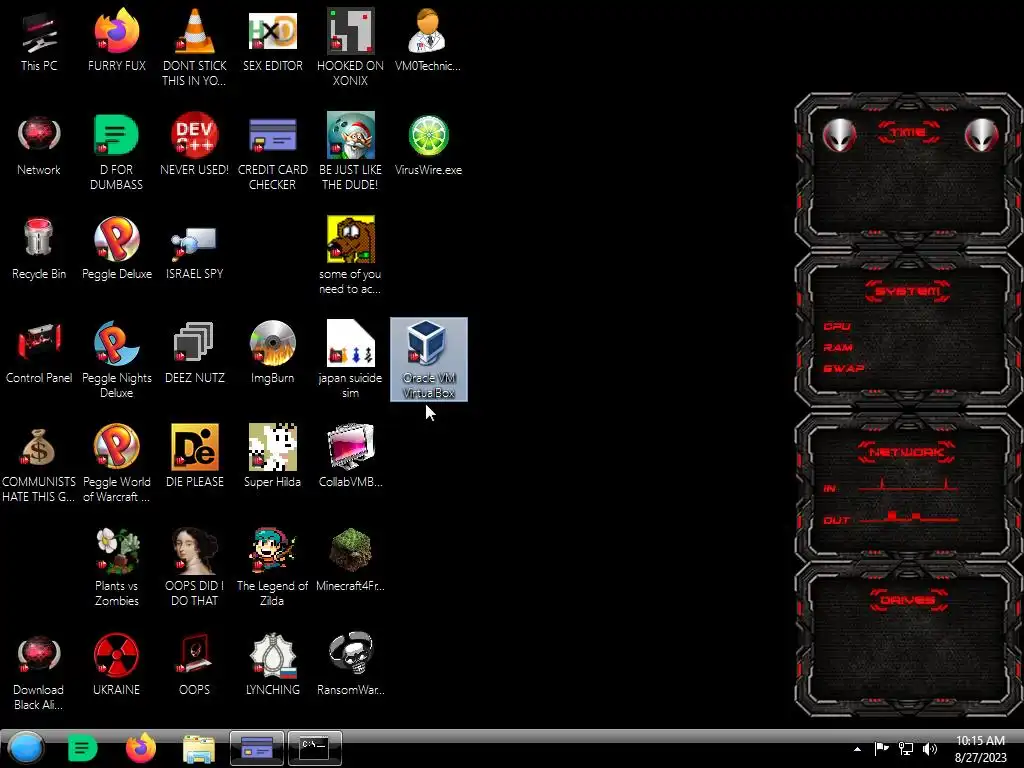Open the Start menu orb
This screenshot has width=1024, height=768.
[x=26, y=748]
